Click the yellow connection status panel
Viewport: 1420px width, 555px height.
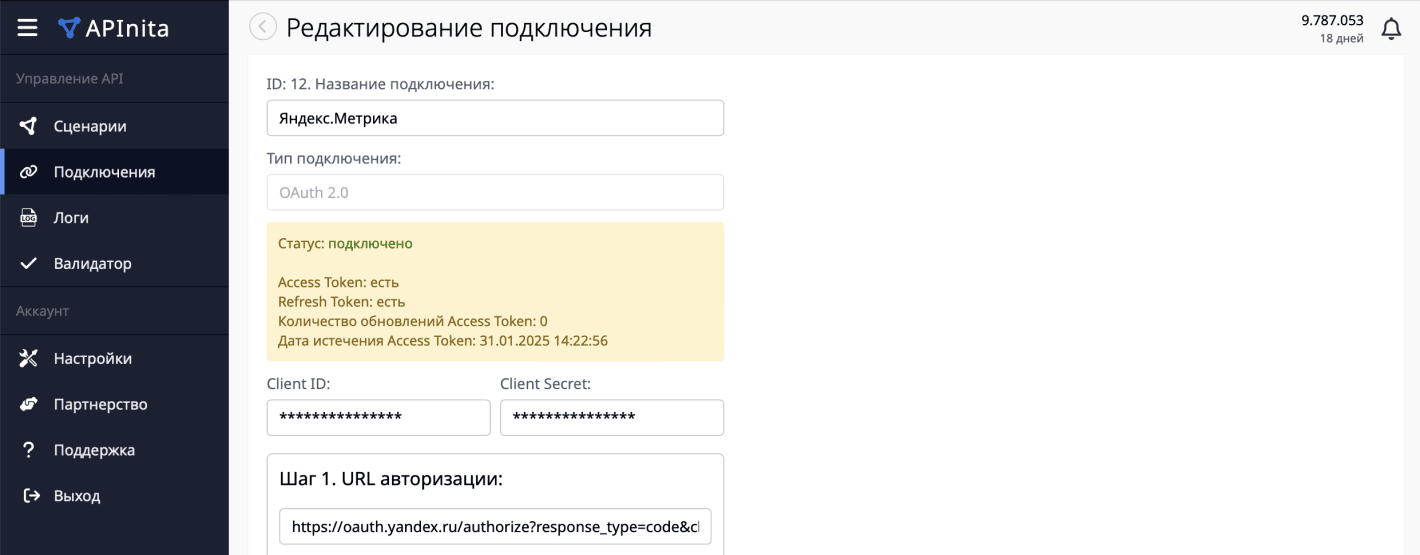495,292
